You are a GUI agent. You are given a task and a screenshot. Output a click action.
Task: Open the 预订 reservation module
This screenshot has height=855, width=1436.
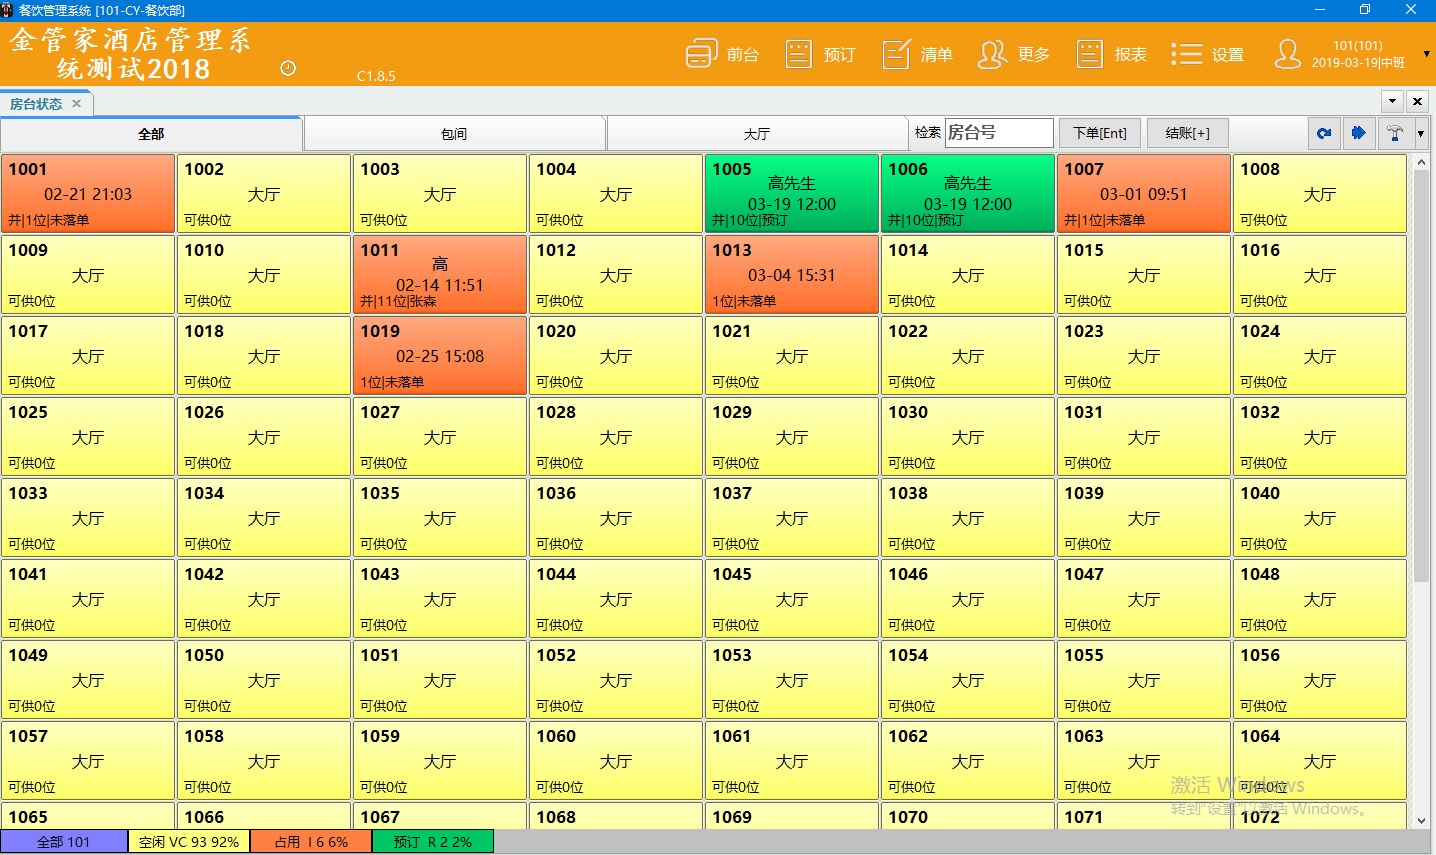820,54
